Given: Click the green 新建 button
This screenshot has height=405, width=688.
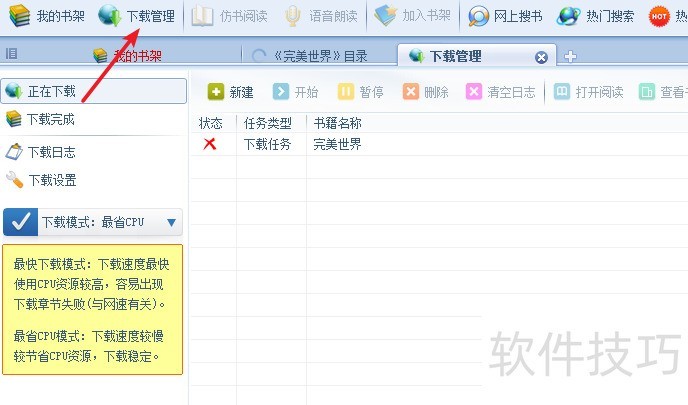Looking at the screenshot, I should pos(230,92).
